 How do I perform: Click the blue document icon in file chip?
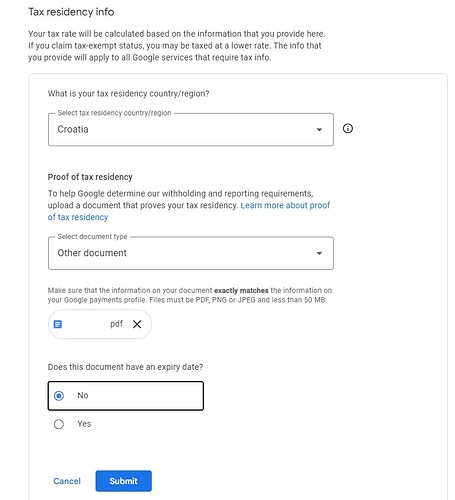[58, 324]
